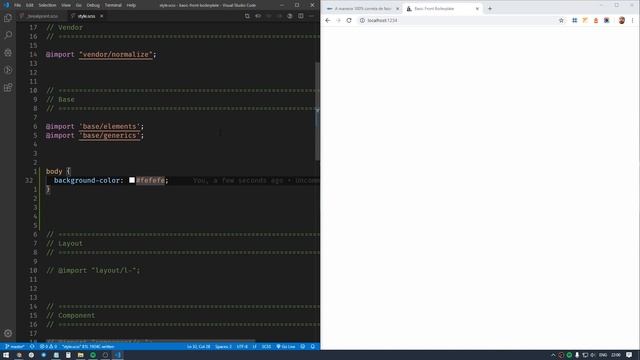
Task: Click the '// Vendor' comment line
Action: 64,27
